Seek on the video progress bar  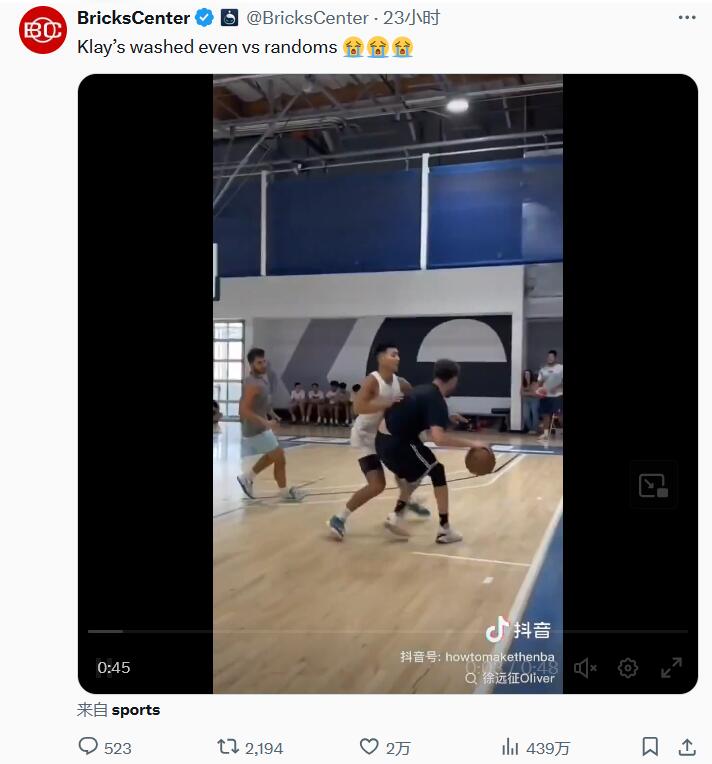[x=388, y=631]
